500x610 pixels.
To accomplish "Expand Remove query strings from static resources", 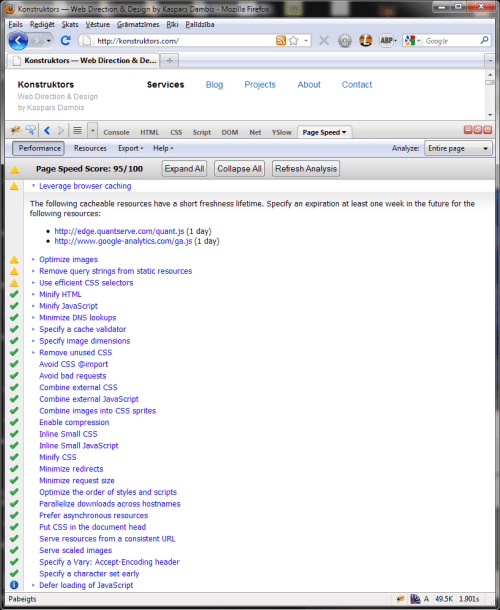I will pyautogui.click(x=33, y=271).
